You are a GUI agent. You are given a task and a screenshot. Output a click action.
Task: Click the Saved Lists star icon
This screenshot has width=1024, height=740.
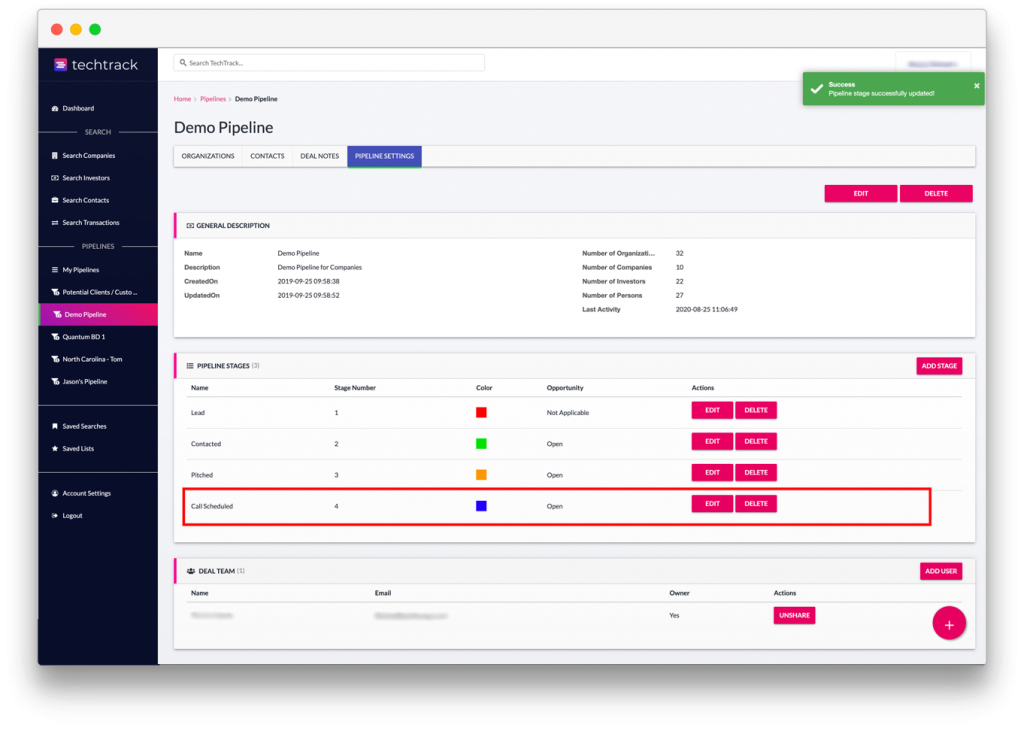click(x=54, y=449)
